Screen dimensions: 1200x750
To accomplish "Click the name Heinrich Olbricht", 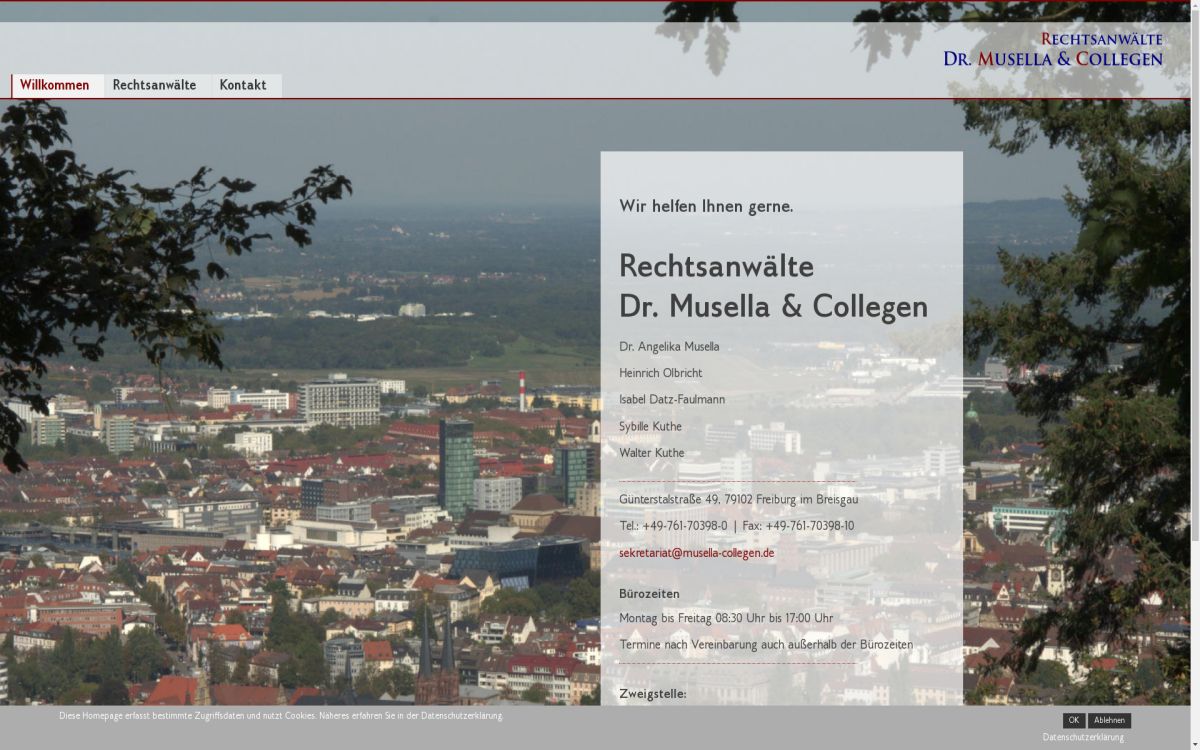I will (661, 372).
